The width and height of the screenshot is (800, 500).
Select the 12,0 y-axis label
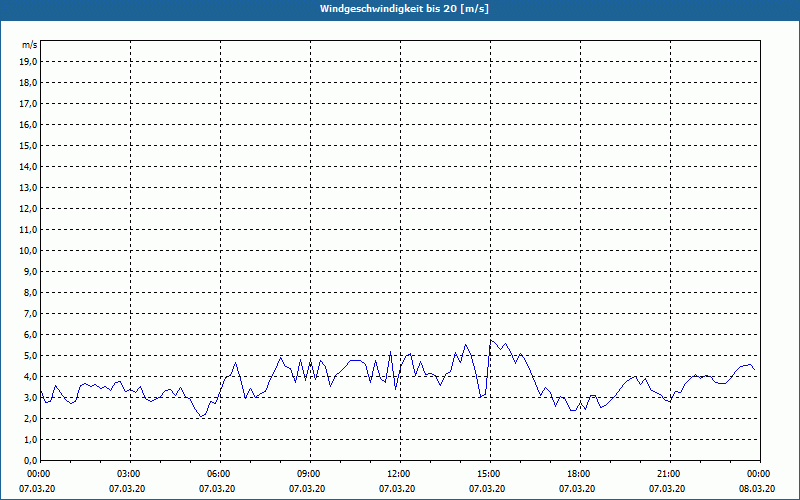(29, 209)
